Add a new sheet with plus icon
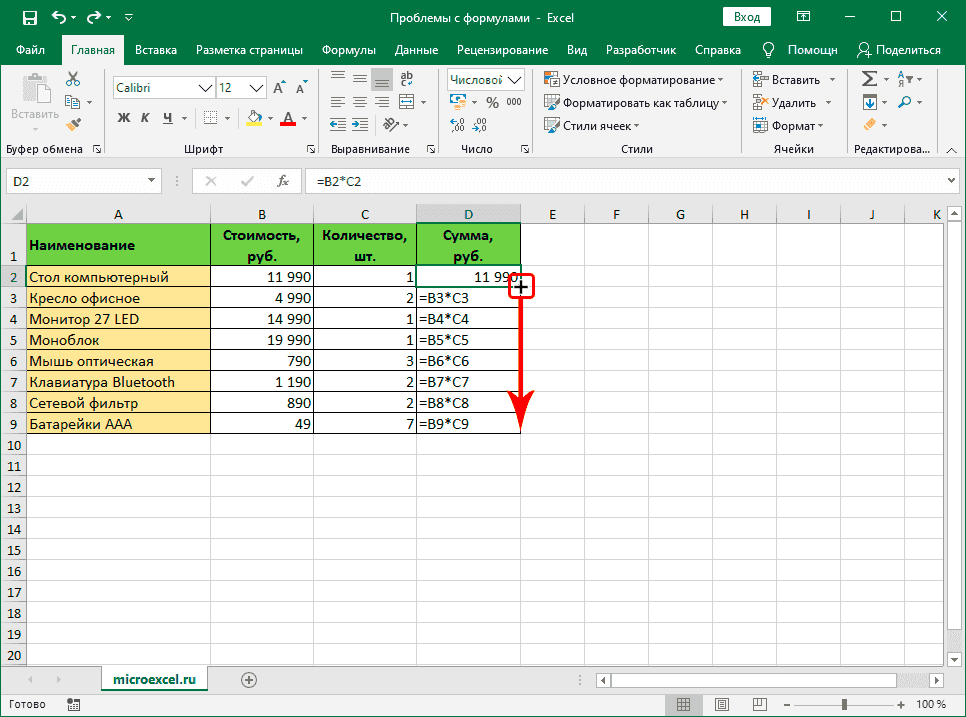Screen dimensions: 966x717 pos(249,679)
